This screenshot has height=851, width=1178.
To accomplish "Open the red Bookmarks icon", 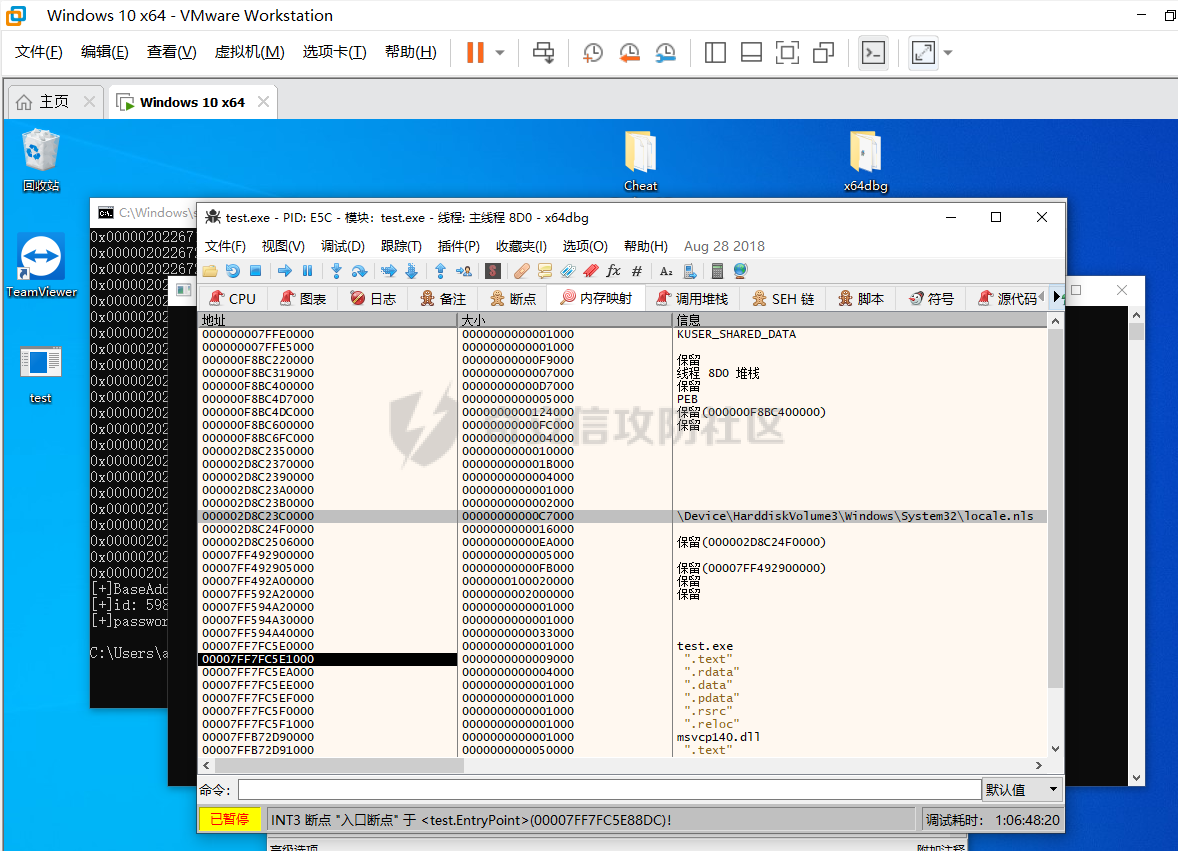I will [x=591, y=271].
